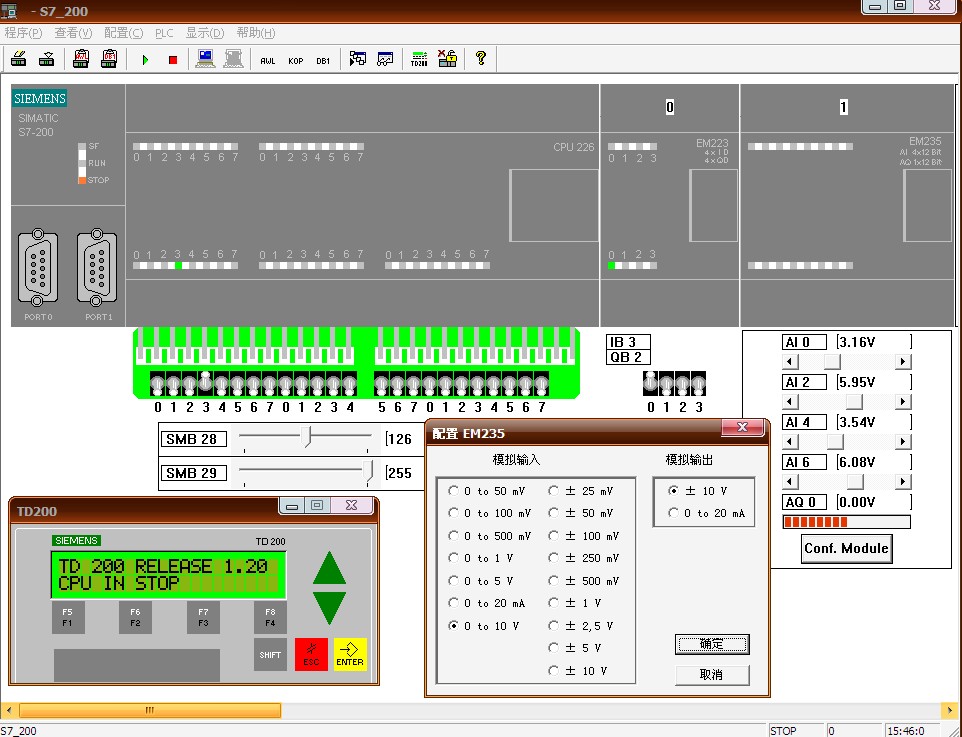Viewport: 962px width, 737px height.
Task: Click the red Stop icon in toolbar
Action: click(172, 60)
